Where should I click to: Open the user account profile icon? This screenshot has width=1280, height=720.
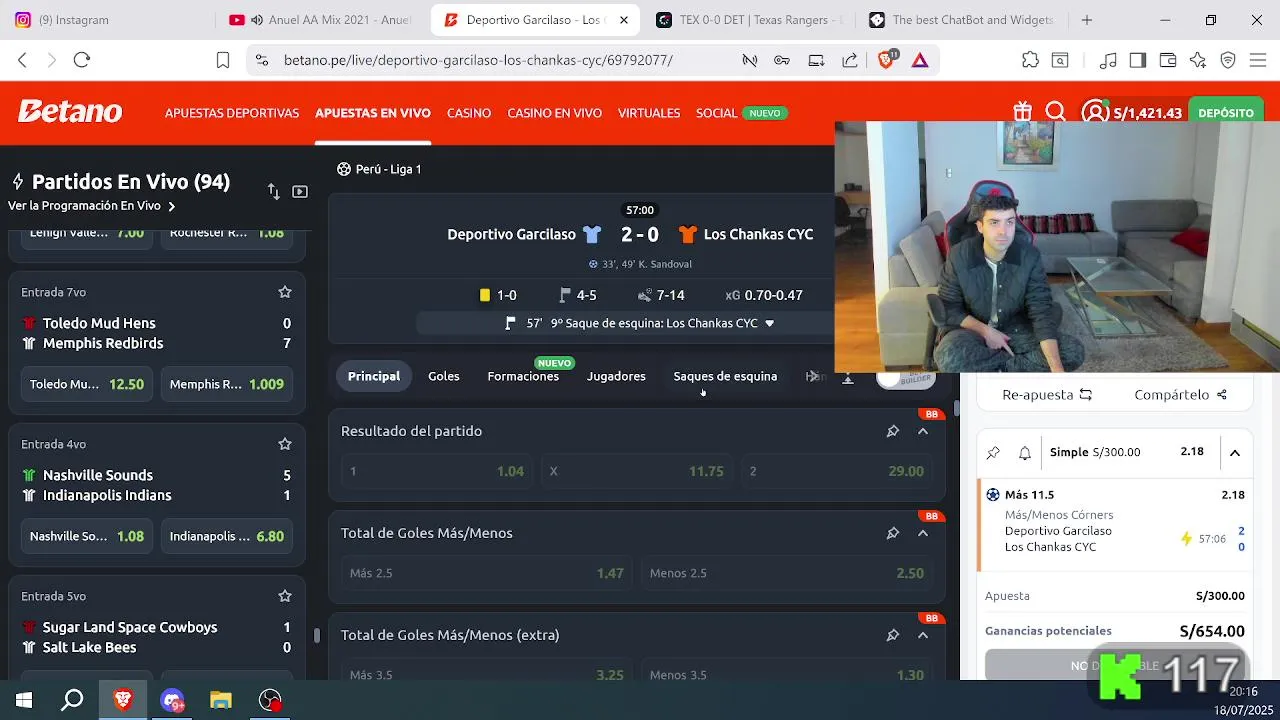pyautogui.click(x=1095, y=112)
